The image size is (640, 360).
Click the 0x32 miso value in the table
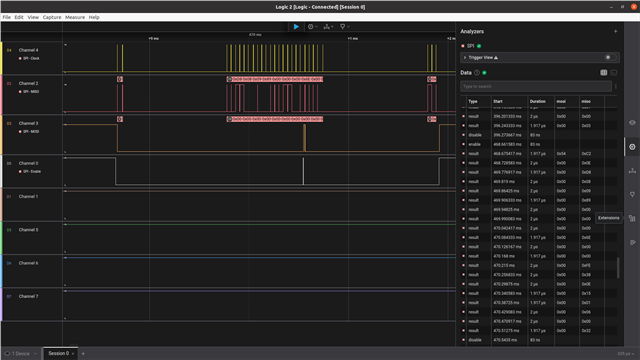(586, 331)
